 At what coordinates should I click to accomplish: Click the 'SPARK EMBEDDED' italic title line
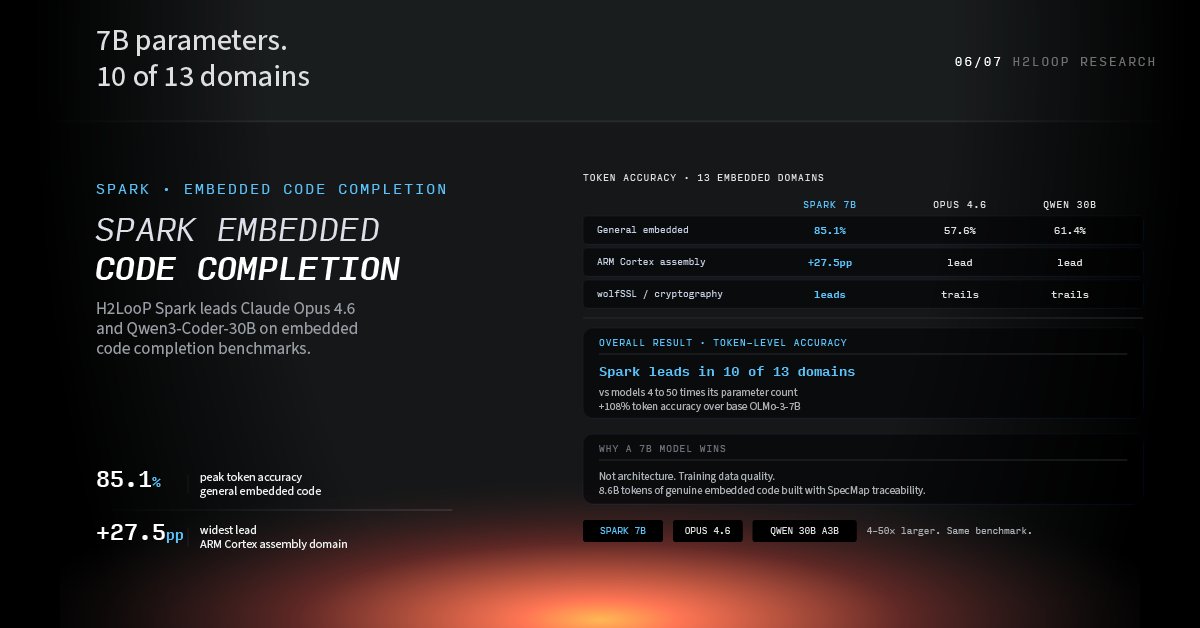click(x=238, y=230)
